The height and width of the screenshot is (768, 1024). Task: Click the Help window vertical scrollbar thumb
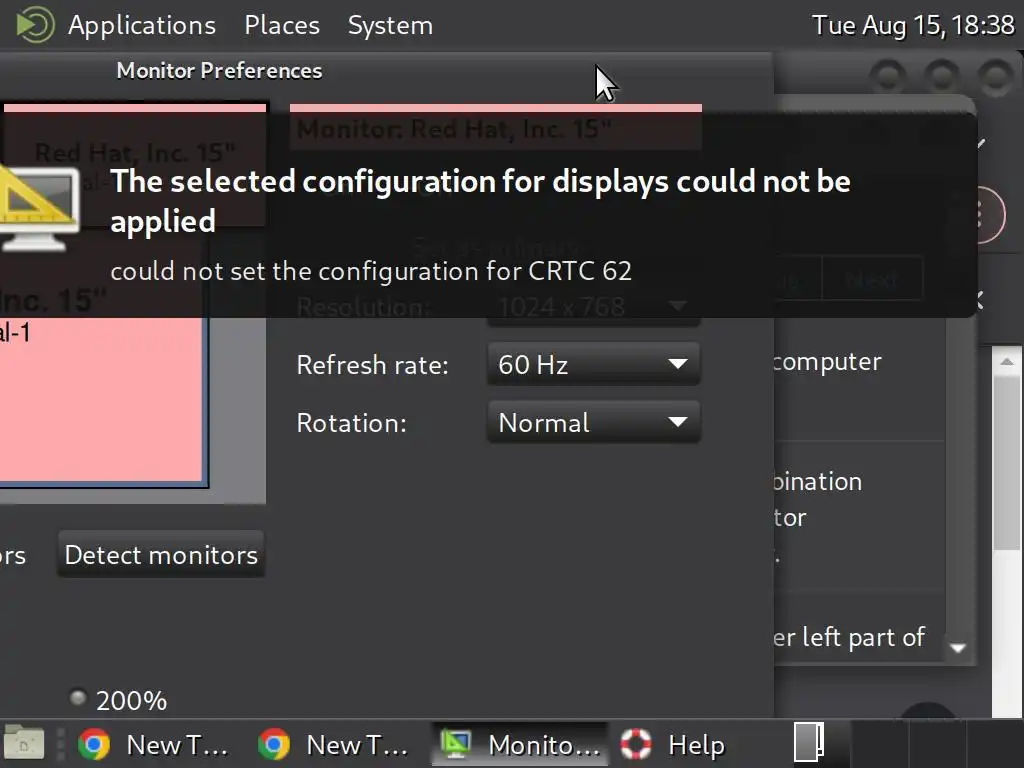(x=1006, y=462)
